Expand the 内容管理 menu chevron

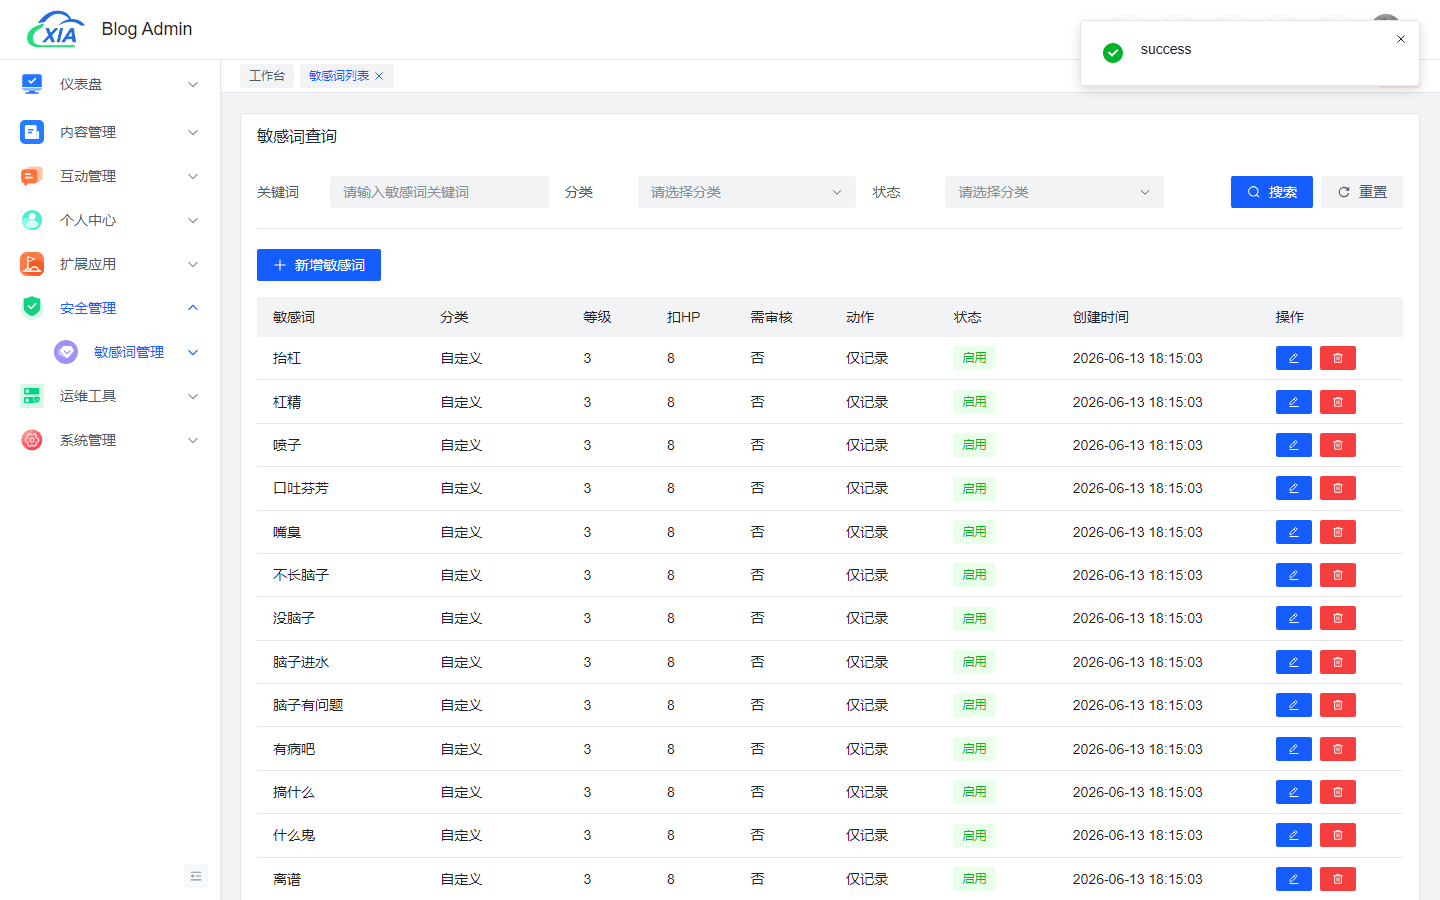193,132
